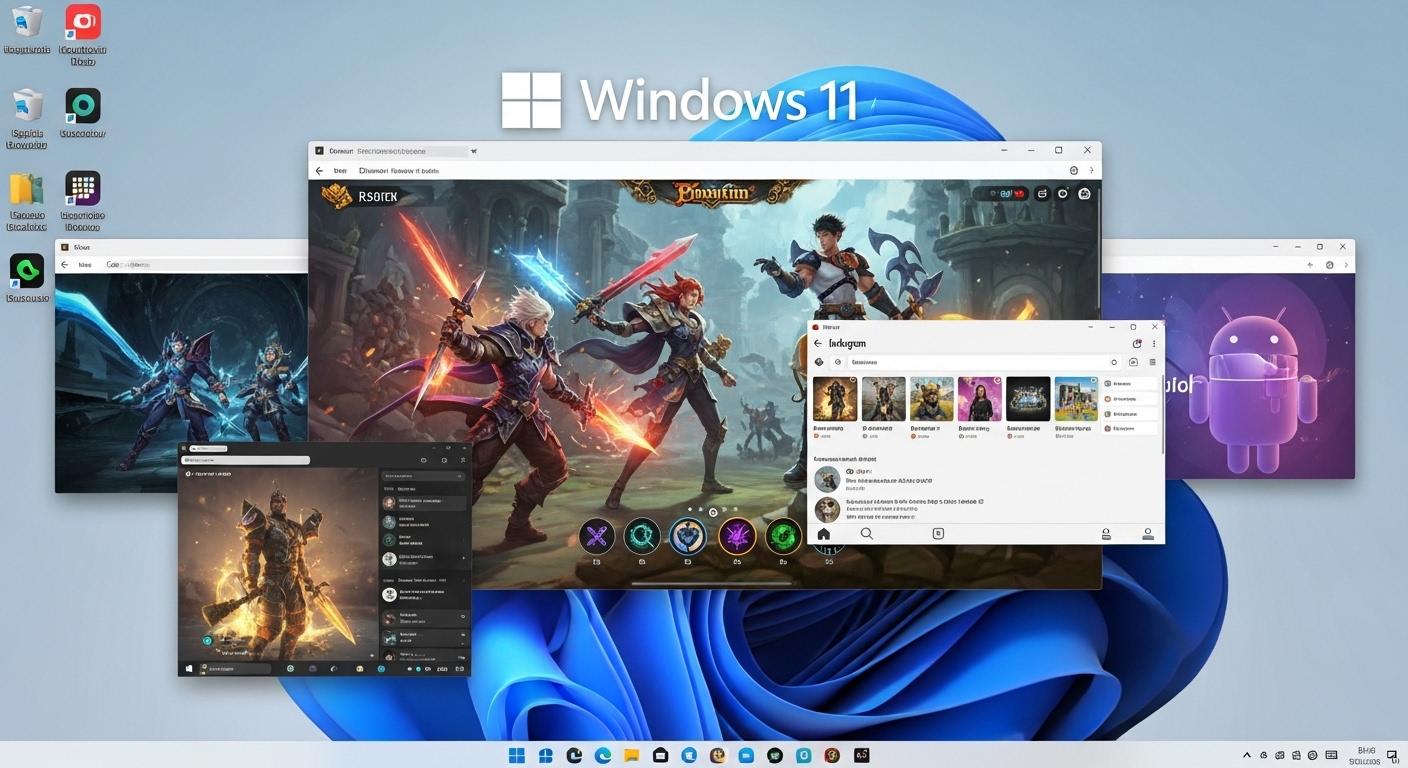View your Instagram profile icon
This screenshot has width=1408, height=768.
(x=1148, y=533)
